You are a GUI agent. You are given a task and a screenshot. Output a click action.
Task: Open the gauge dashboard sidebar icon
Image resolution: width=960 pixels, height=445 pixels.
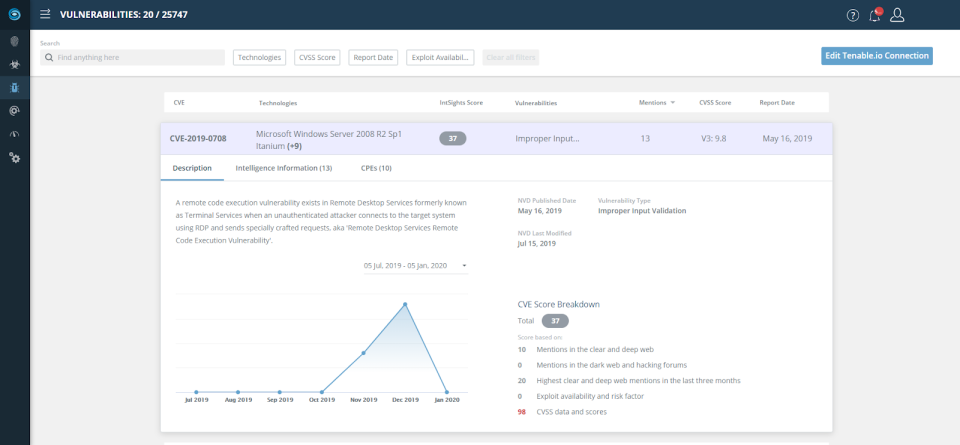point(15,134)
